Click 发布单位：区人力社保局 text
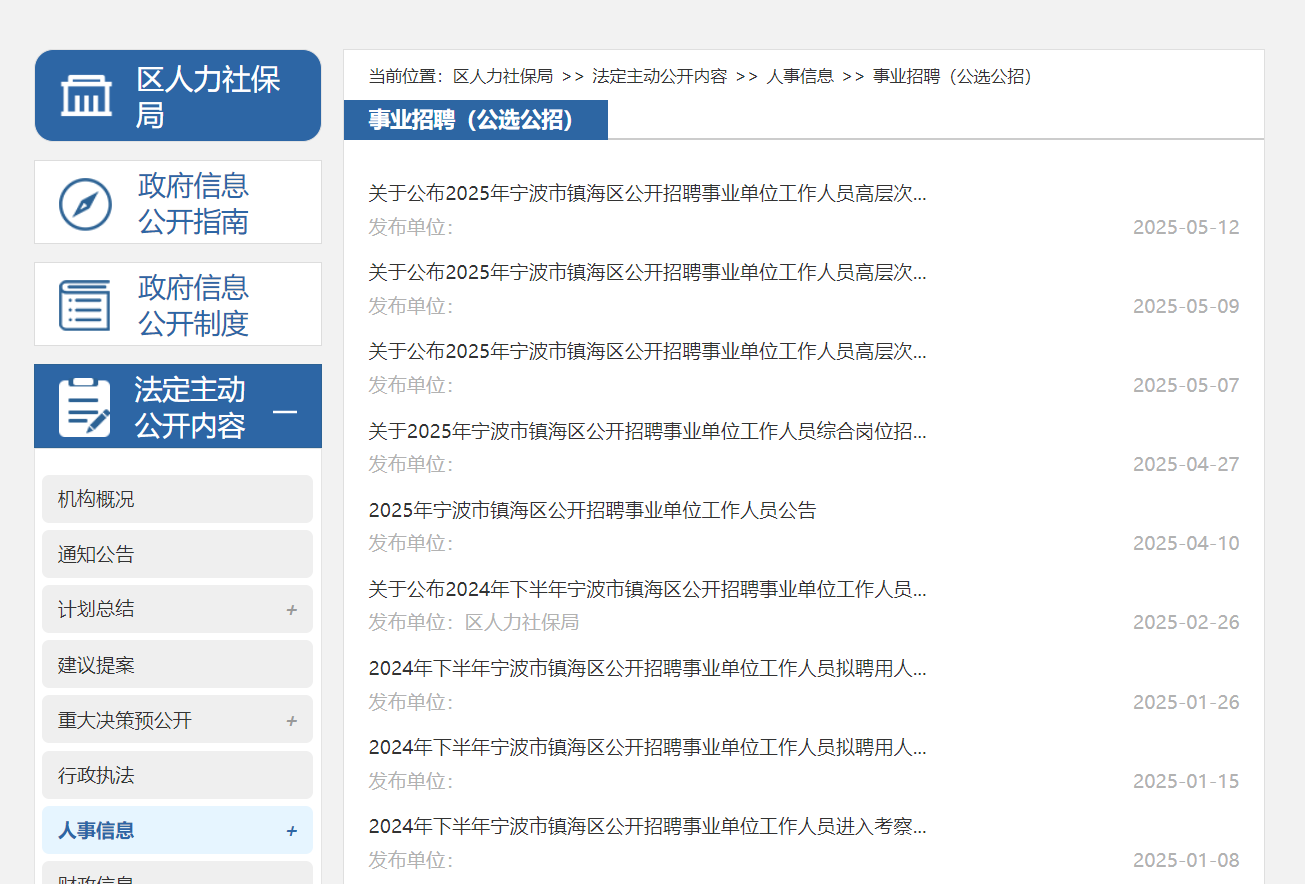 (474, 622)
